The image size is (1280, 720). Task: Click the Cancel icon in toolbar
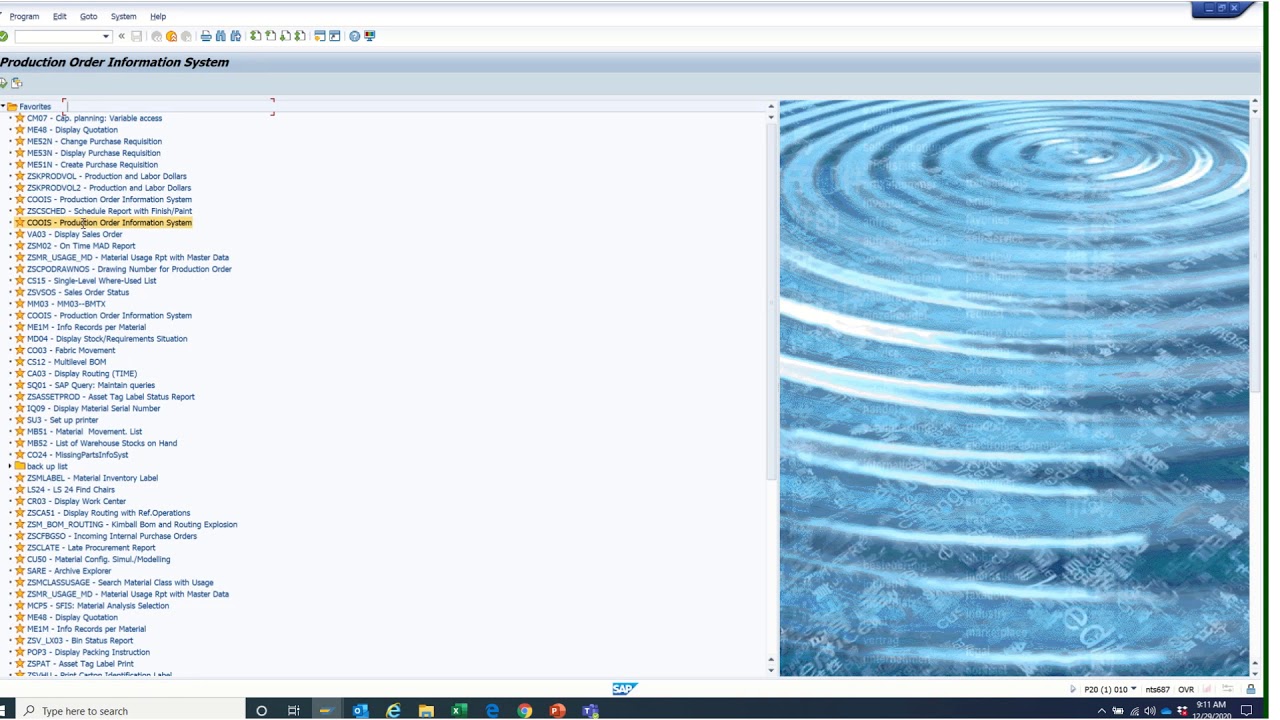coord(186,36)
